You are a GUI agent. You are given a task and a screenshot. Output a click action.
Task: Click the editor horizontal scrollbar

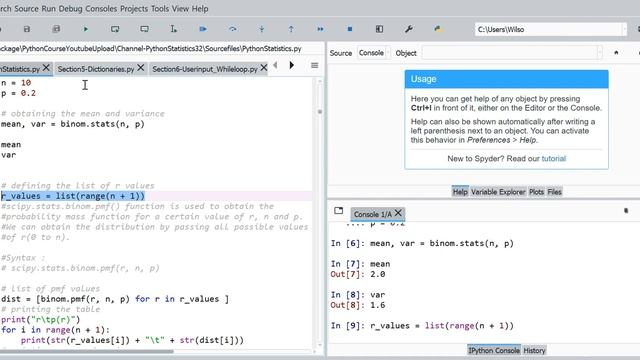pyautogui.click(x=87, y=351)
